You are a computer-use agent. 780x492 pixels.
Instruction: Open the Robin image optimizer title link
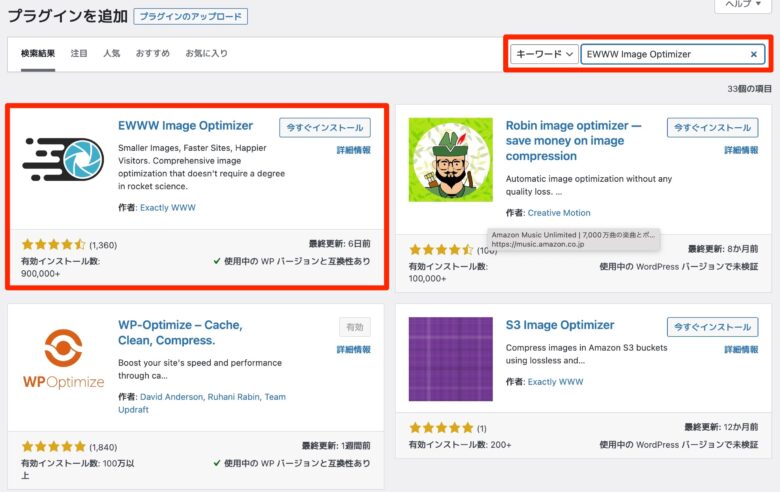point(574,141)
